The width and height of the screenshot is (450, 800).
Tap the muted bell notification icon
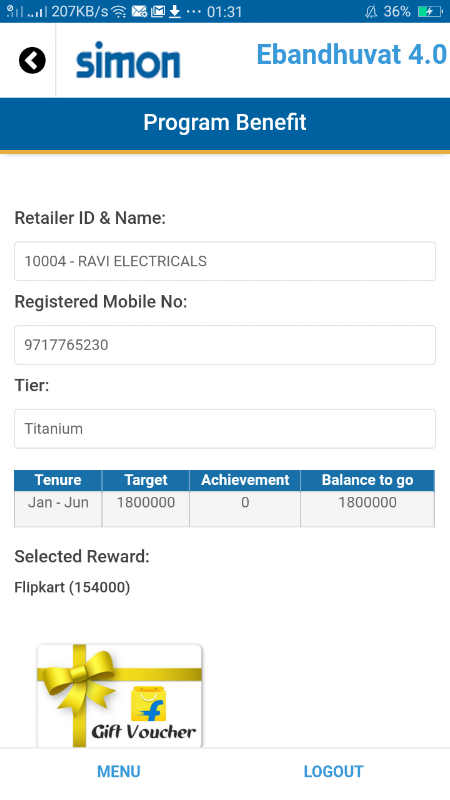[371, 11]
